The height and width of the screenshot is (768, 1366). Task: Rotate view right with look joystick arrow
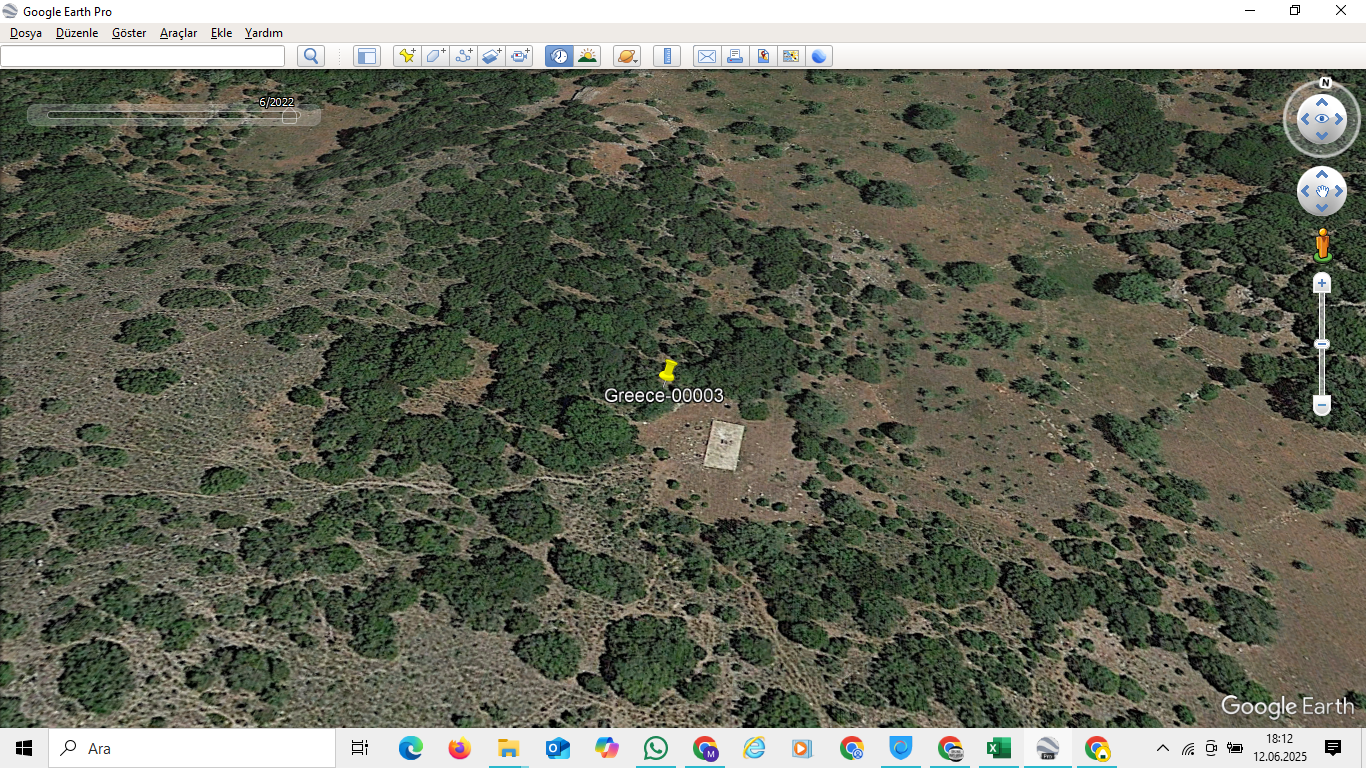click(1340, 119)
